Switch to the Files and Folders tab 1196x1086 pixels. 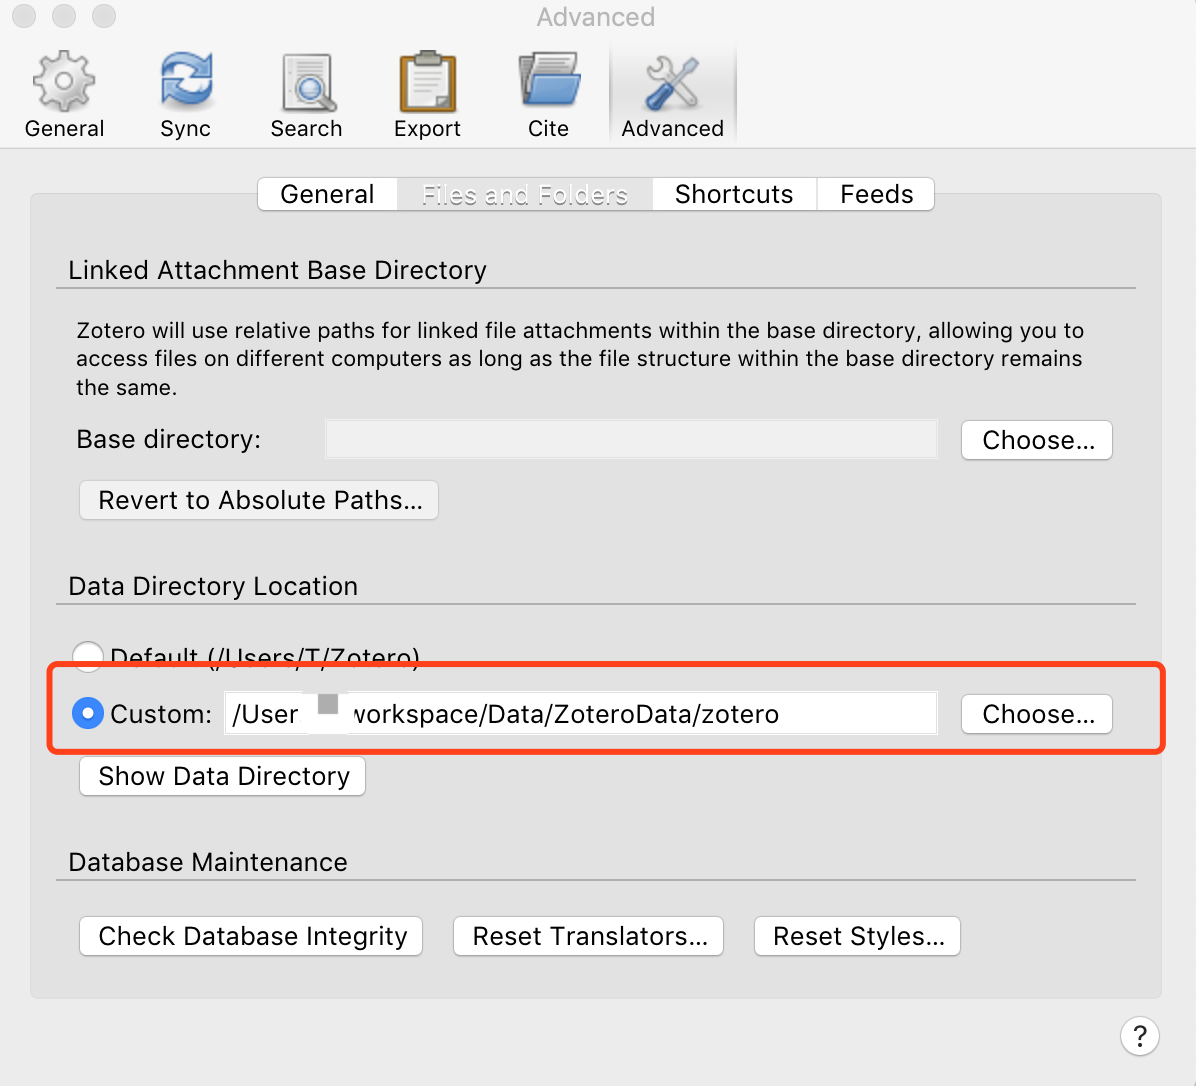coord(525,194)
